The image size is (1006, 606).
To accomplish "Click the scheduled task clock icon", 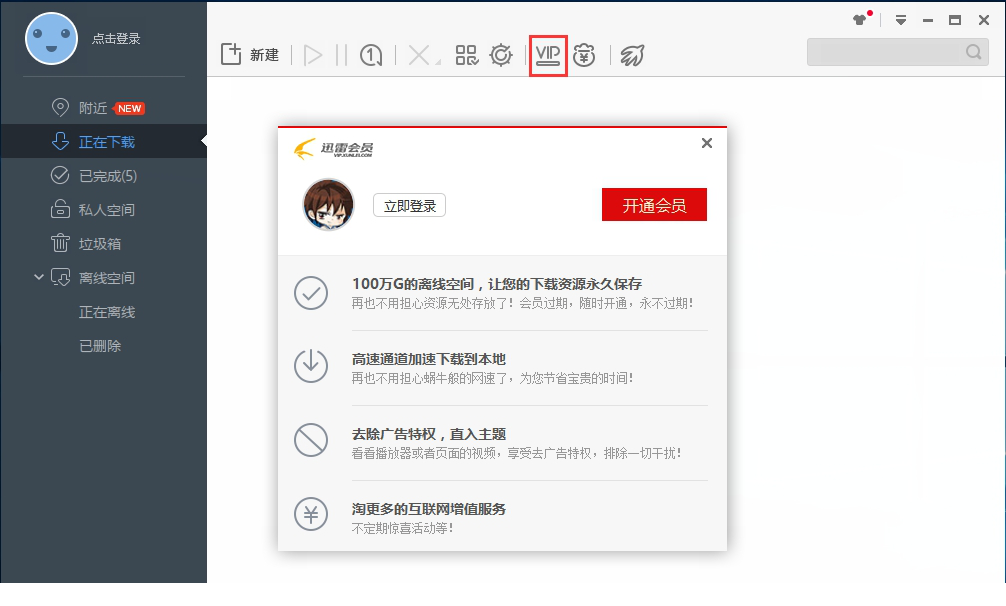I will (371, 55).
